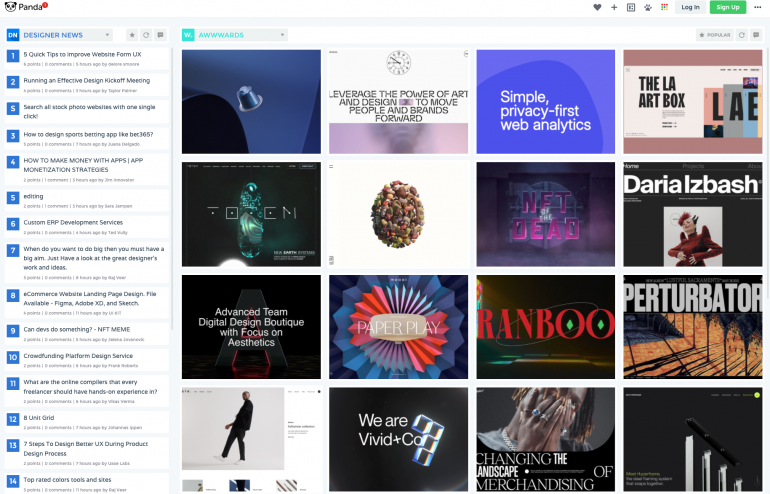Refresh the Awwwards feed
770x494 pixels.
[742, 35]
